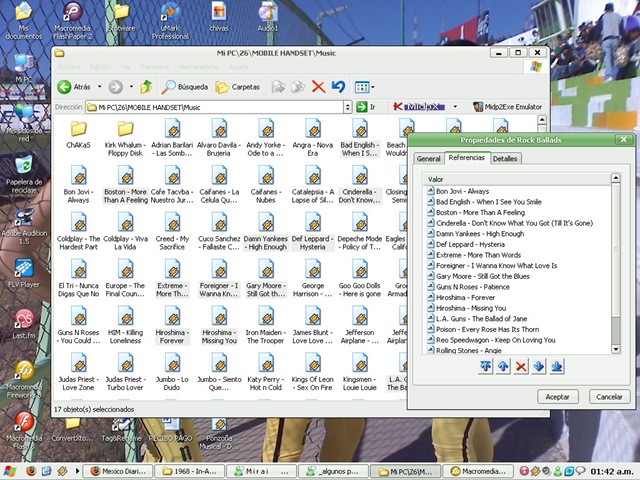The width and height of the screenshot is (640, 480).
Task: Click the red X remove icon under the list
Action: click(521, 366)
